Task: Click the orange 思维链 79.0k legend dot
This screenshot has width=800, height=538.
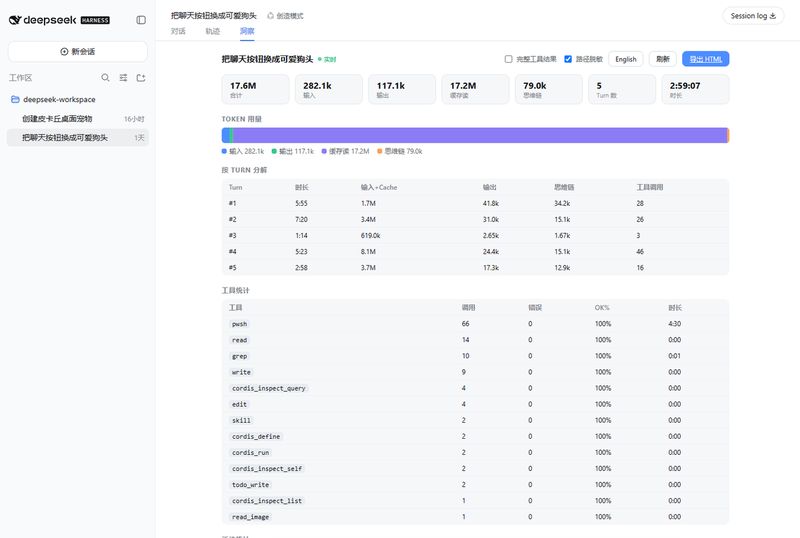Action: (380, 151)
